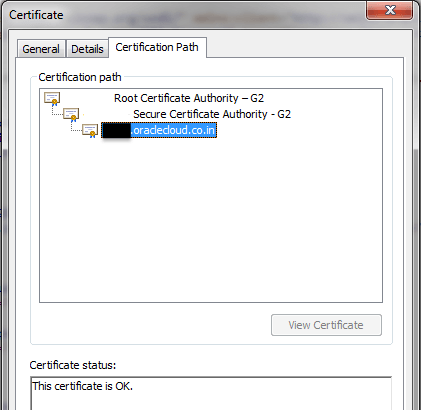Click the 'This certificate is OK.' status text
This screenshot has width=421, height=410.
(83, 386)
